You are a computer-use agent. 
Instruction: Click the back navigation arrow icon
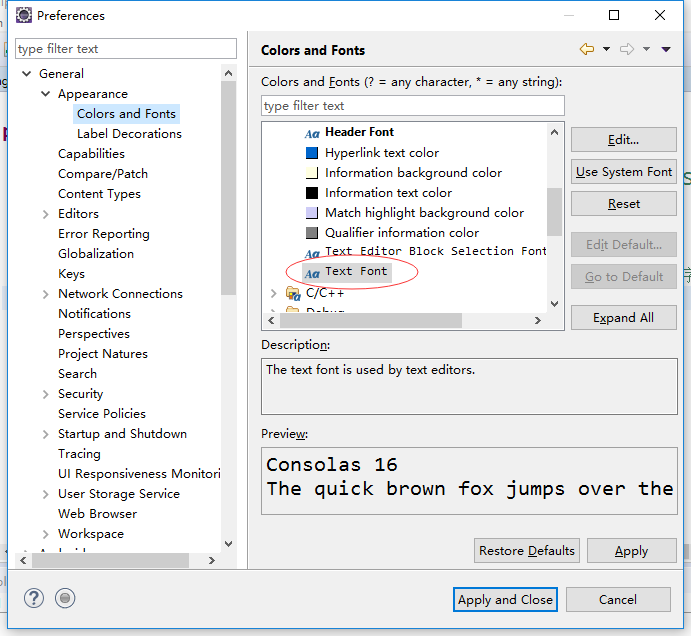pos(586,49)
